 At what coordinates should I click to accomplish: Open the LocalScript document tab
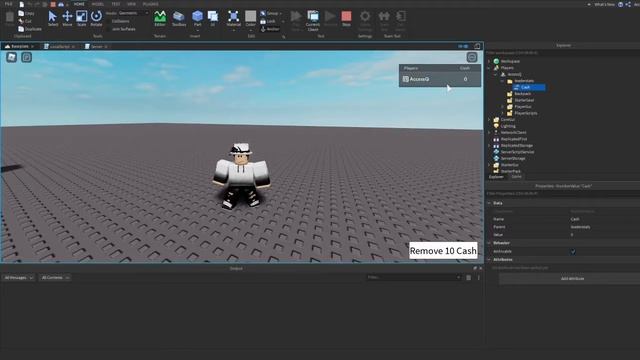(x=60, y=47)
